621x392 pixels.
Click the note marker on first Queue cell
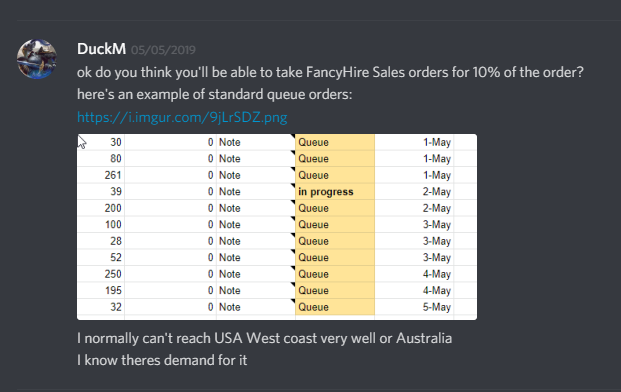point(293,136)
